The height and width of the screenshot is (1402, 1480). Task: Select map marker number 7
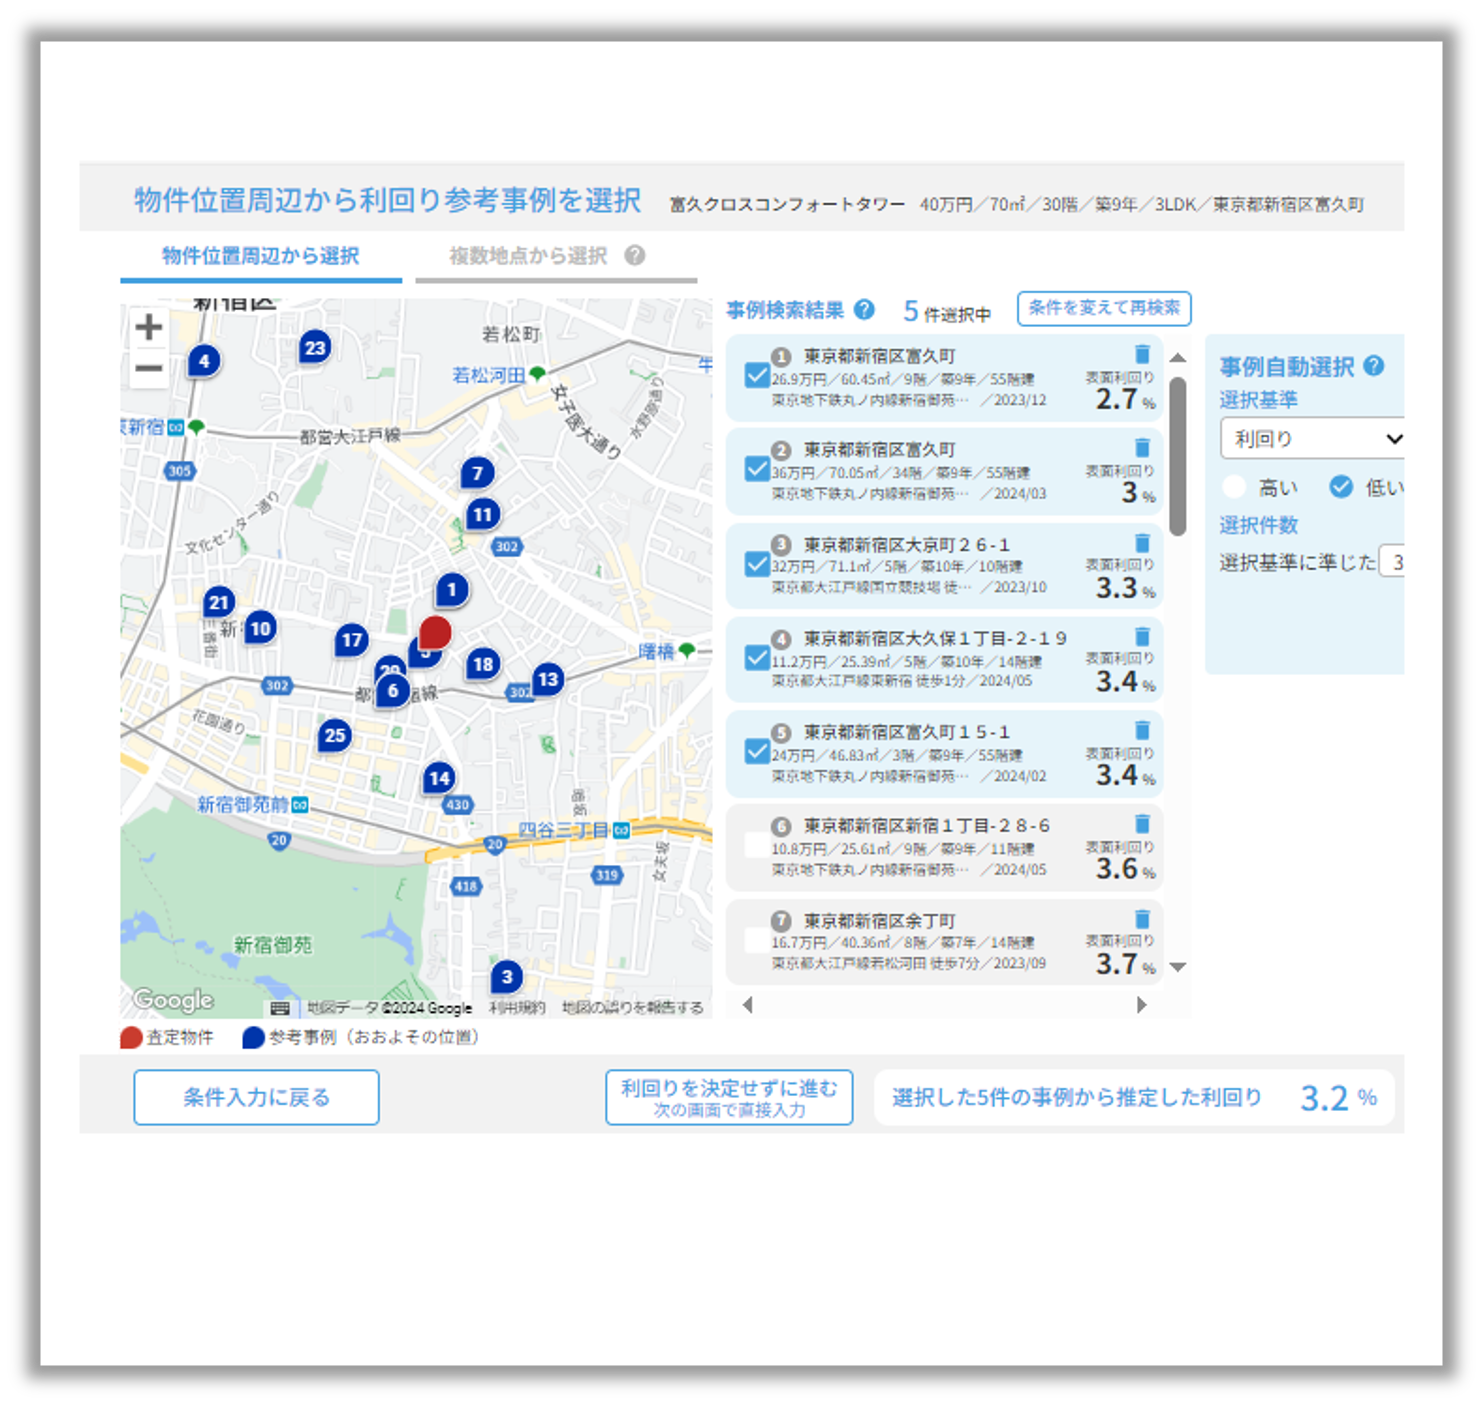pos(478,473)
